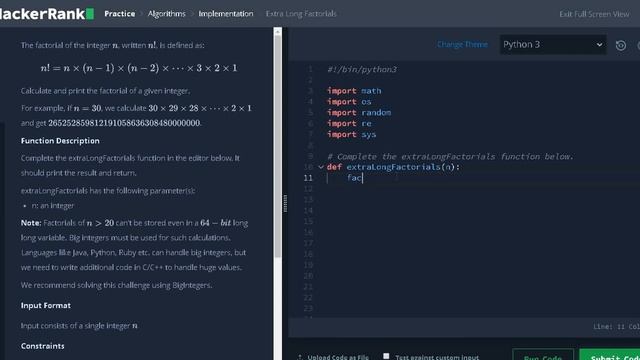Image resolution: width=640 pixels, height=360 pixels.
Task: Click line number 12 in the gutter
Action: coord(308,189)
